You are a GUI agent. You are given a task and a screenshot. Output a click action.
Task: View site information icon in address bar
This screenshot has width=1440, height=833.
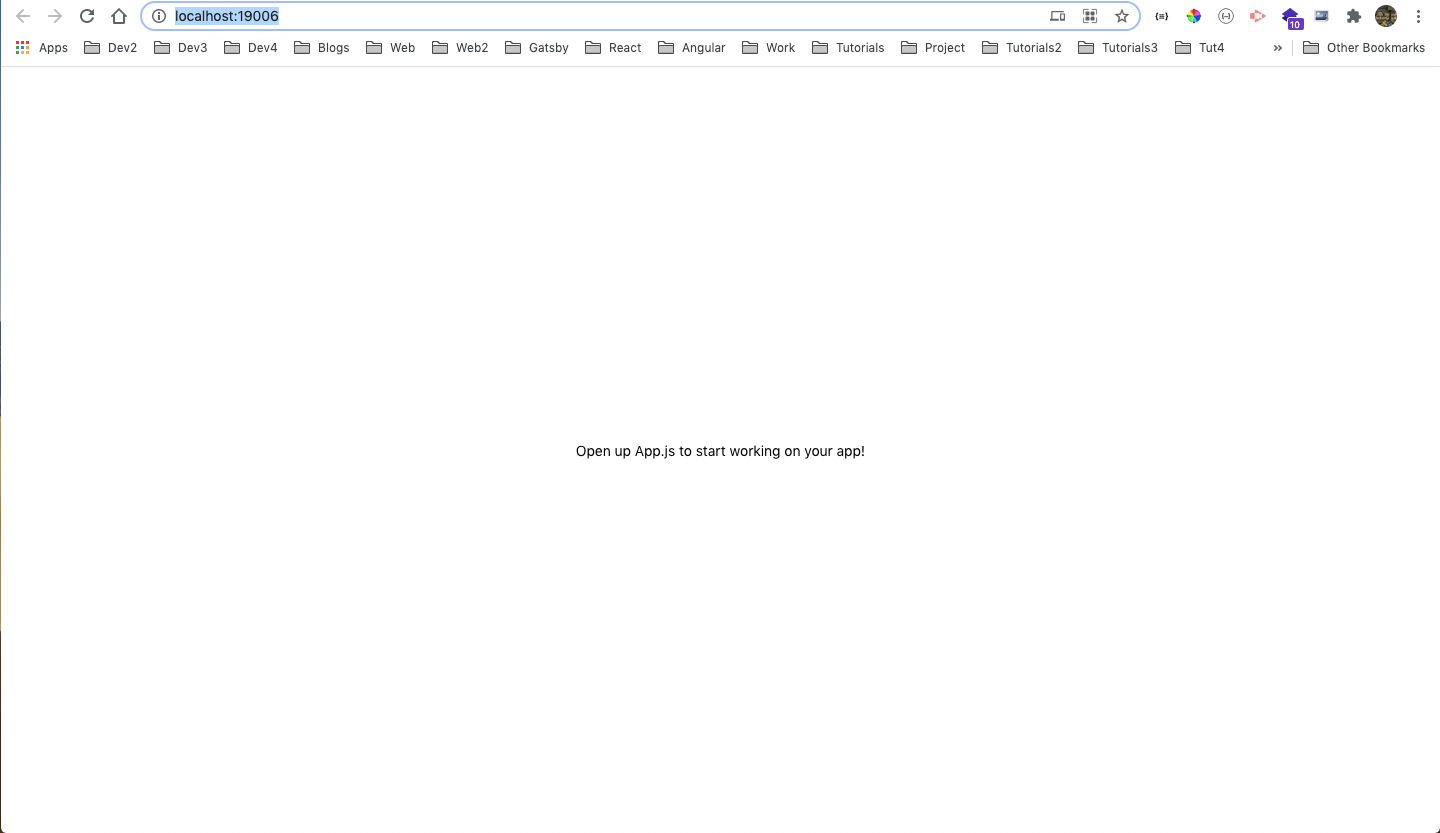pos(158,16)
